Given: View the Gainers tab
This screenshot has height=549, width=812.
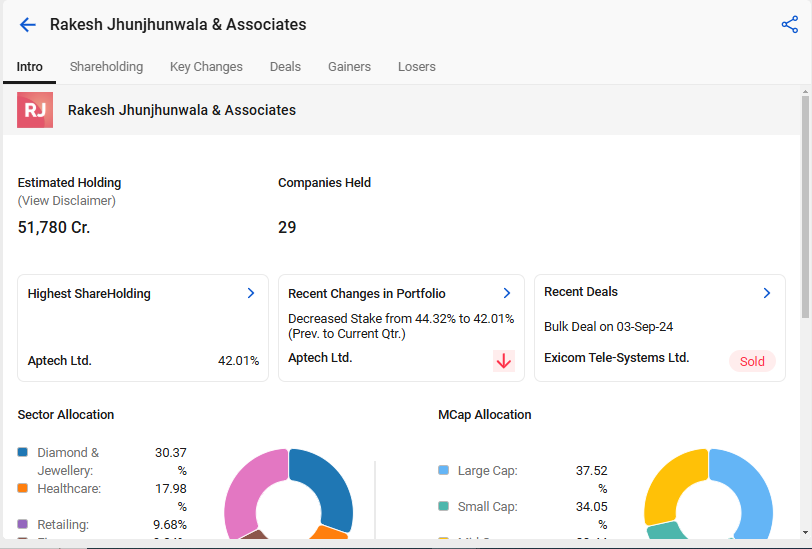Looking at the screenshot, I should 350,67.
